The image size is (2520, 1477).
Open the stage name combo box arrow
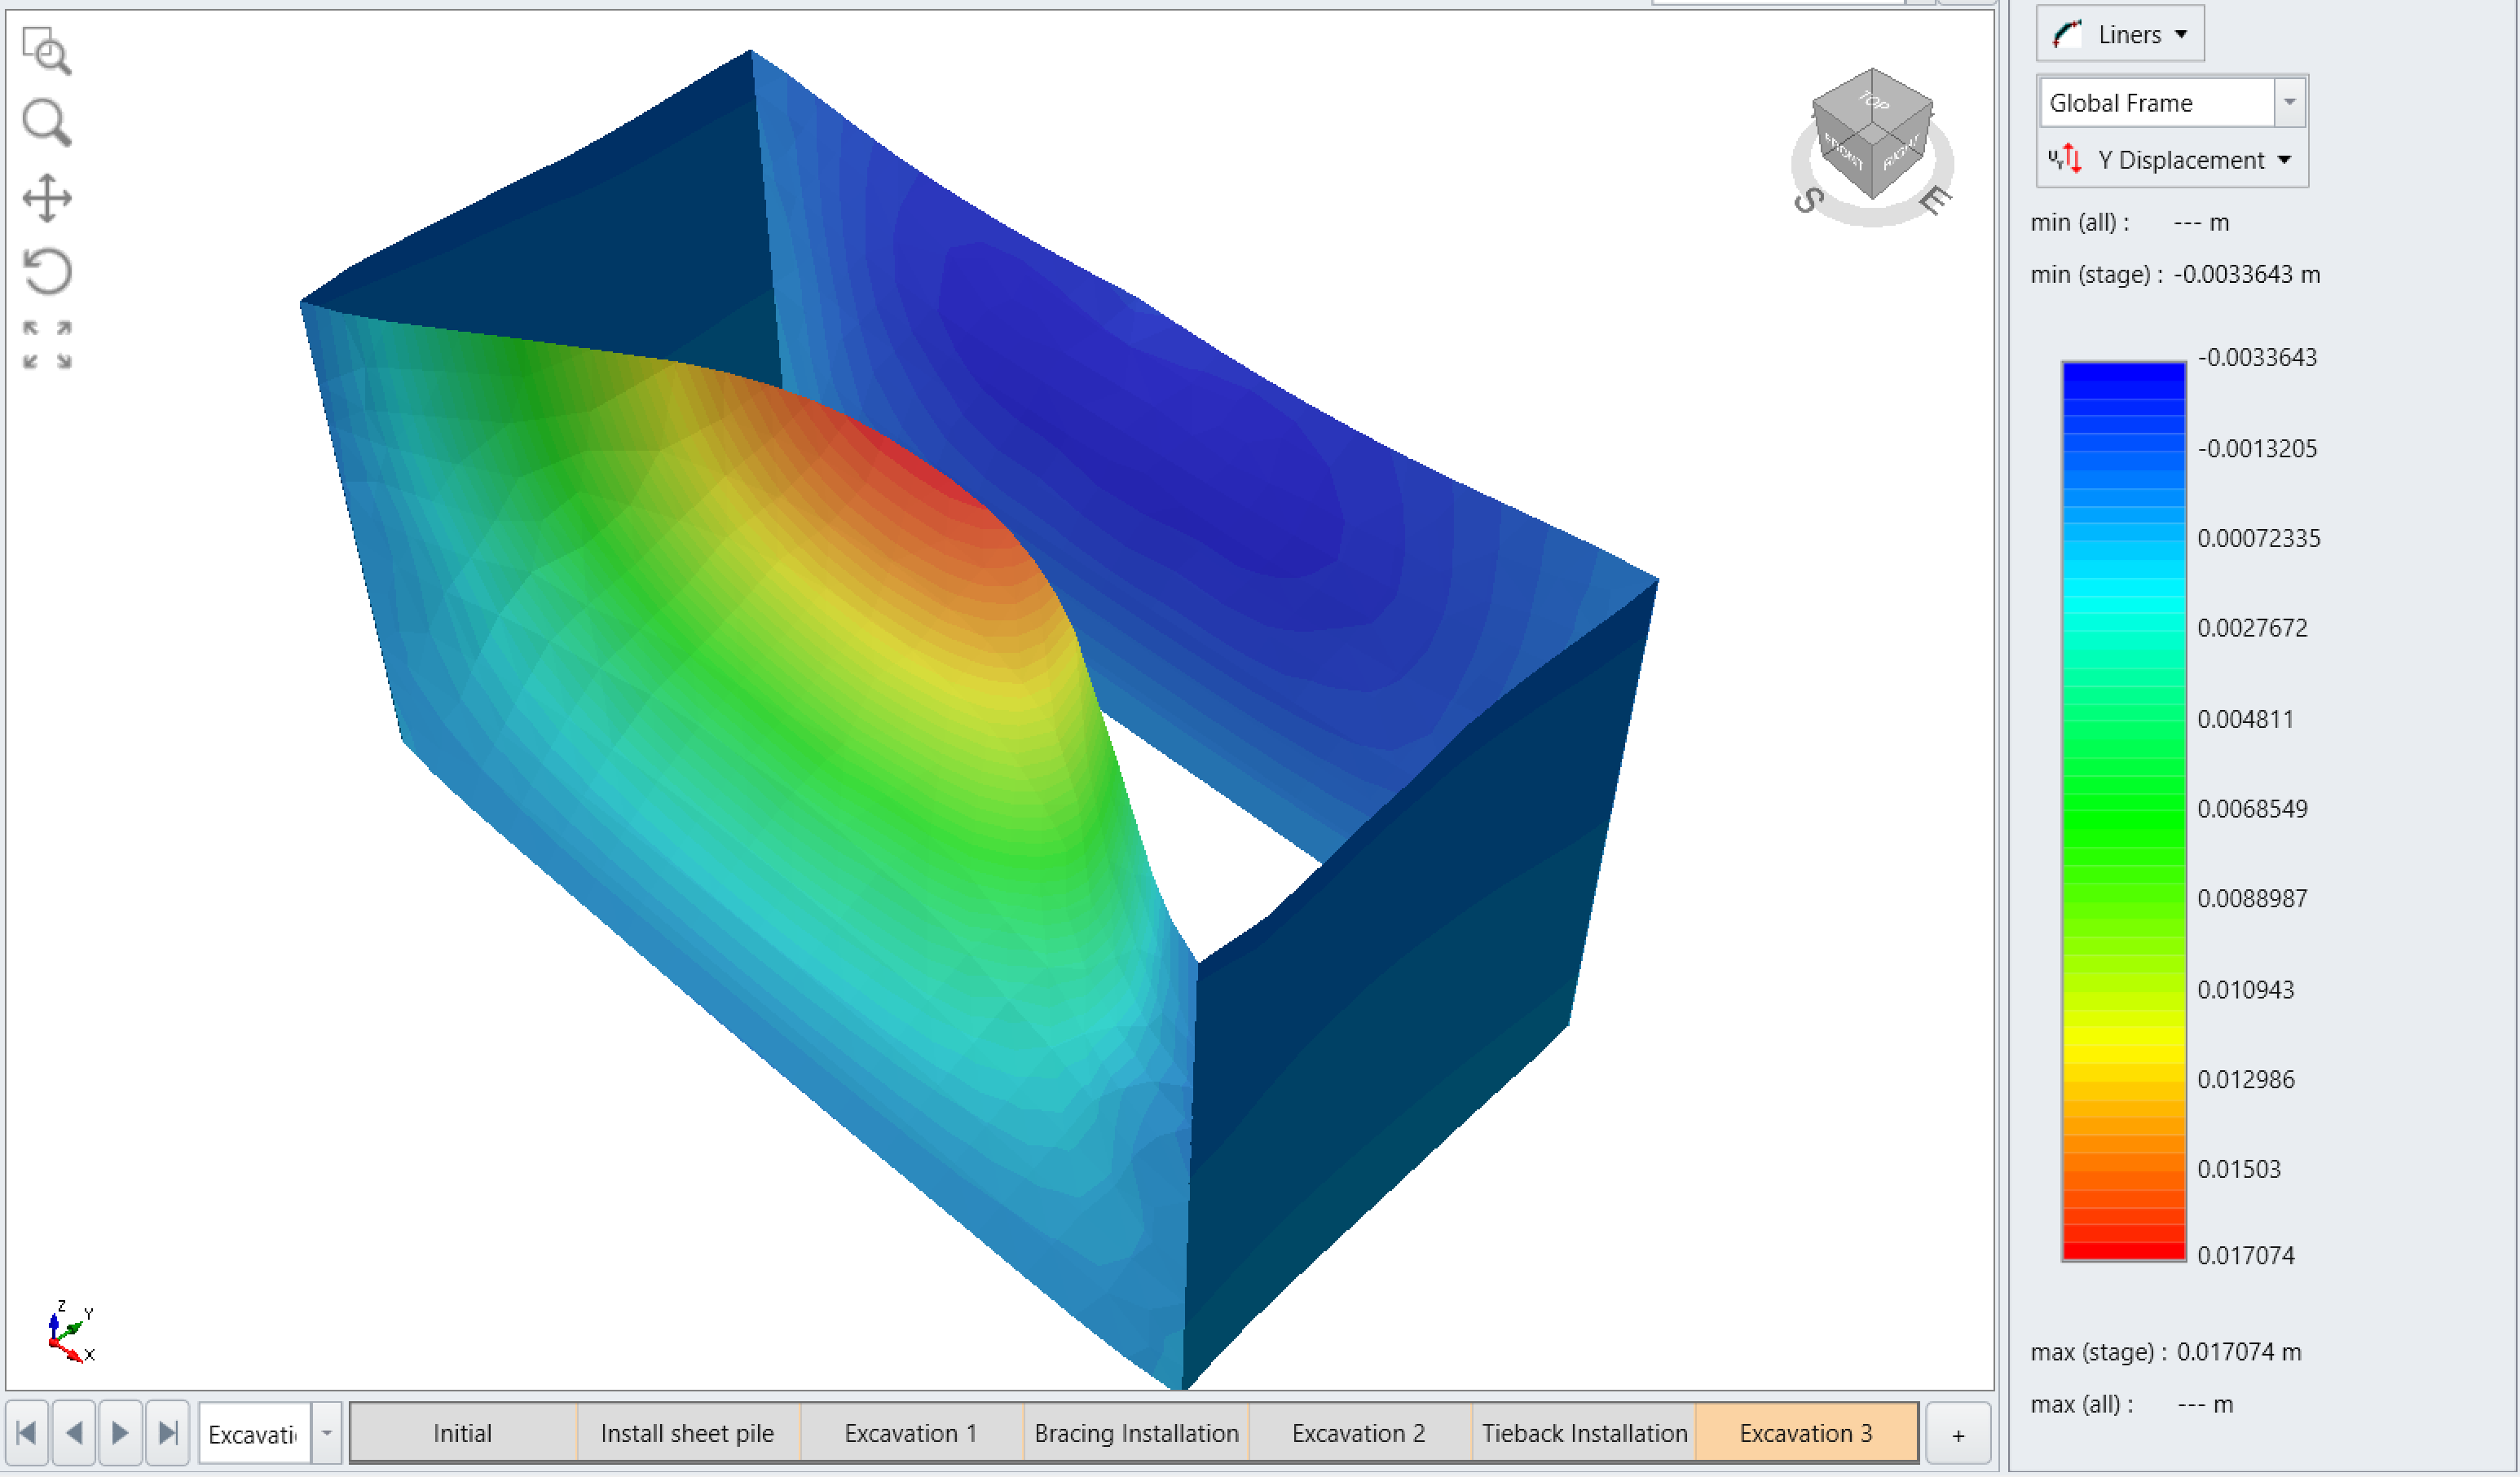[327, 1433]
